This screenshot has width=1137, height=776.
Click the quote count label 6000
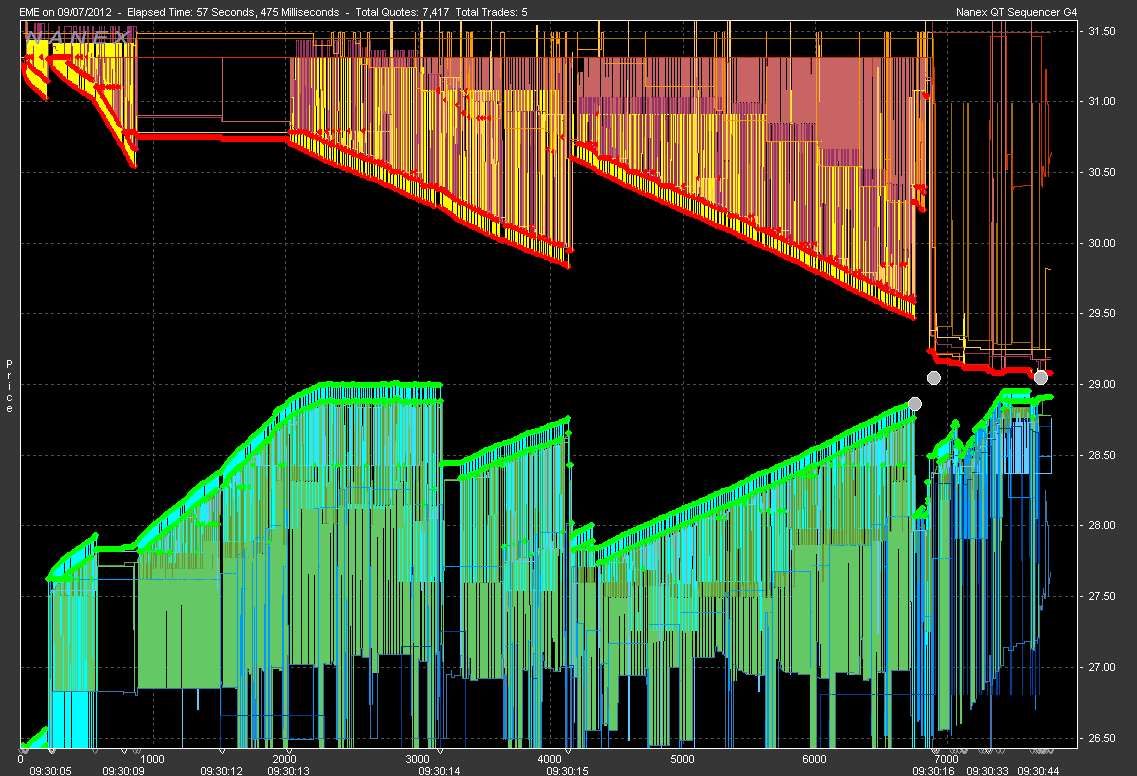(x=814, y=759)
